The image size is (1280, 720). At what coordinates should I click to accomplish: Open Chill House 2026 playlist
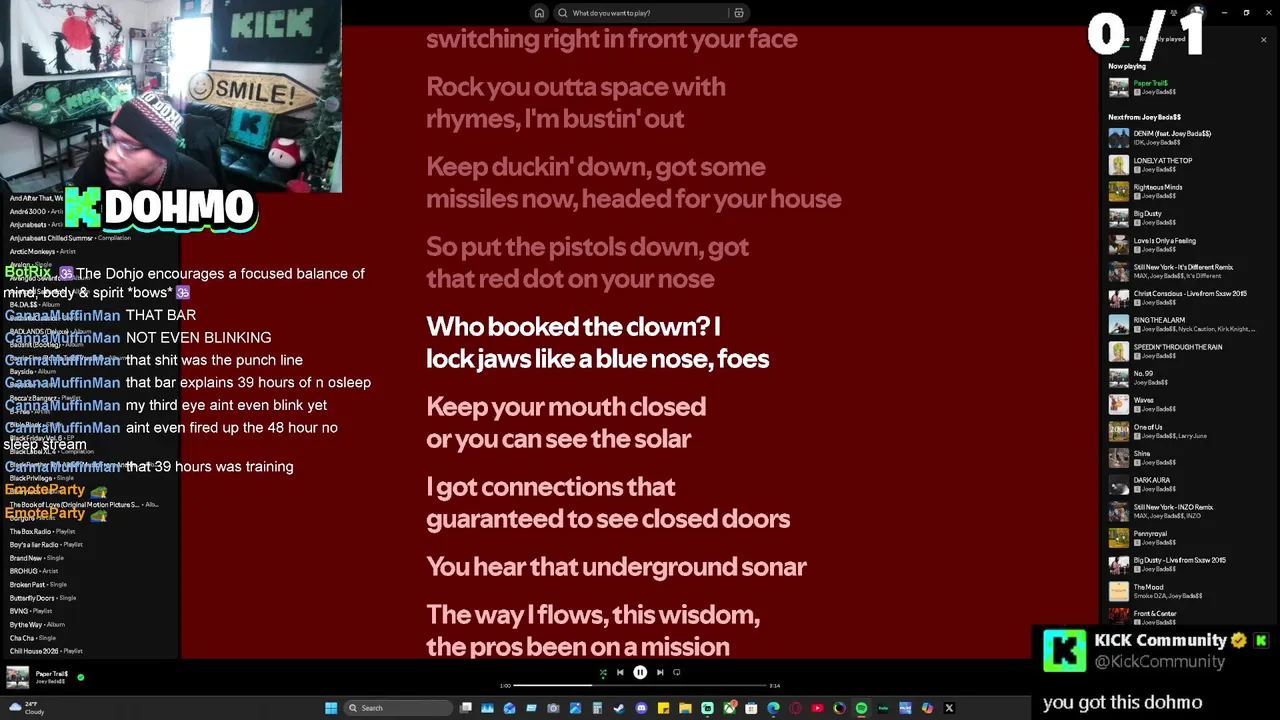[46, 651]
